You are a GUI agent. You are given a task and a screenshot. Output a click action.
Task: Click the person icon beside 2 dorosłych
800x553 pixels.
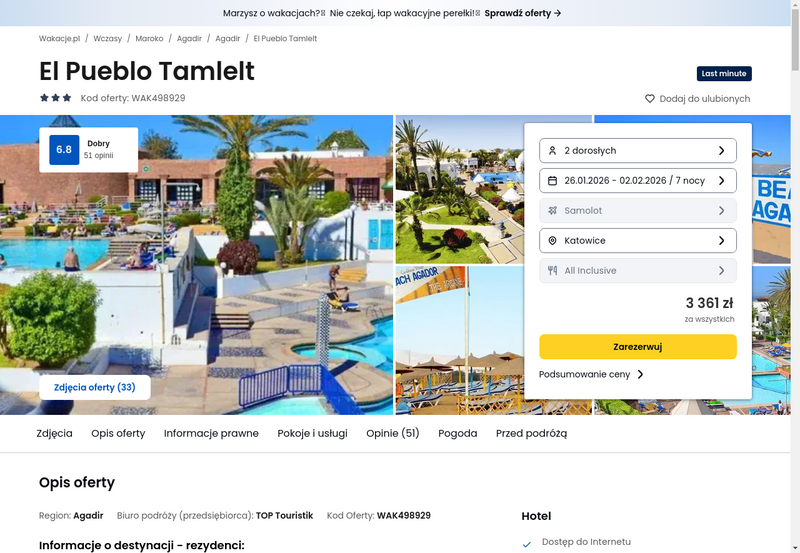pos(552,150)
